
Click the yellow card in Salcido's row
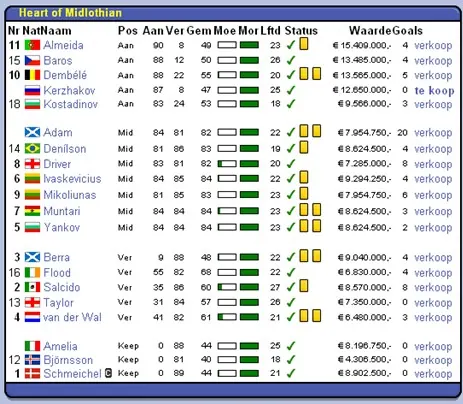point(304,286)
